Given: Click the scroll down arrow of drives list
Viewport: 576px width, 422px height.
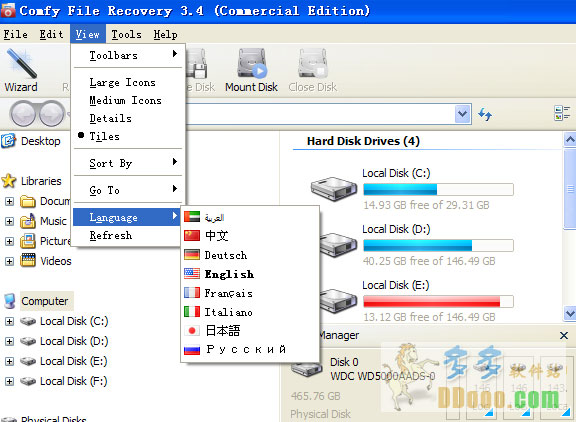Looking at the screenshot, I should [x=570, y=313].
